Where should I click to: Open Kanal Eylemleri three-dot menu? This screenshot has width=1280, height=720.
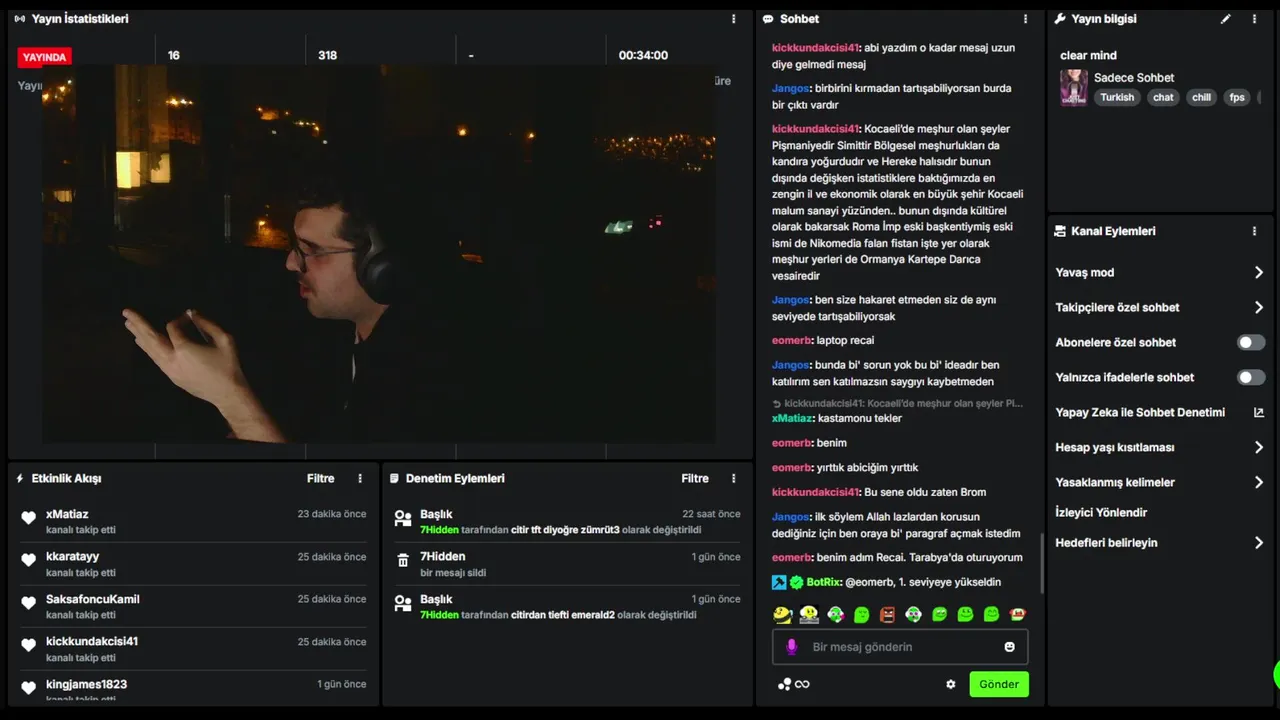click(x=1254, y=231)
